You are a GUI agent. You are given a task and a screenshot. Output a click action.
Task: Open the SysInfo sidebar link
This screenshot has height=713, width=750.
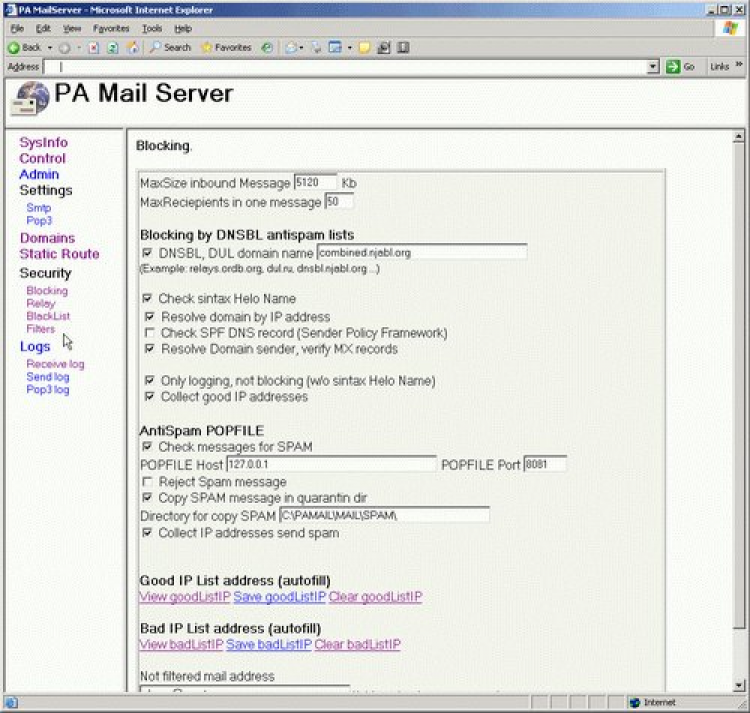click(x=44, y=143)
